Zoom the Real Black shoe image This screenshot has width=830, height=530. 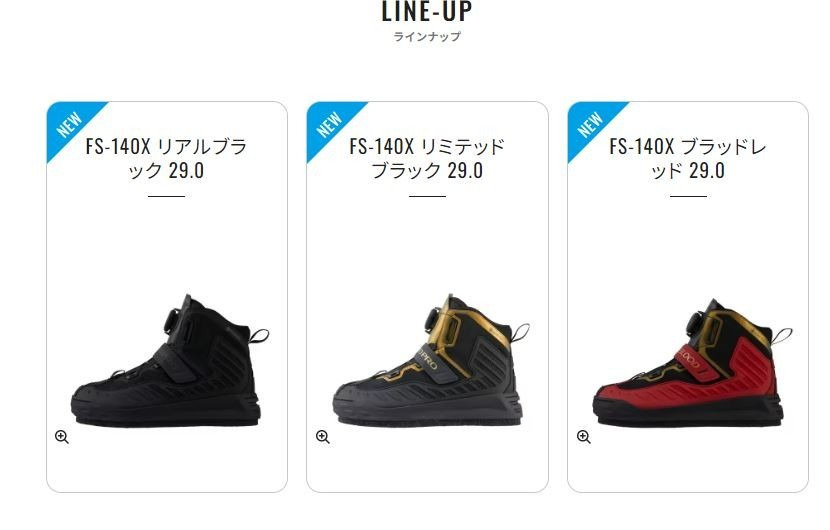click(62, 437)
